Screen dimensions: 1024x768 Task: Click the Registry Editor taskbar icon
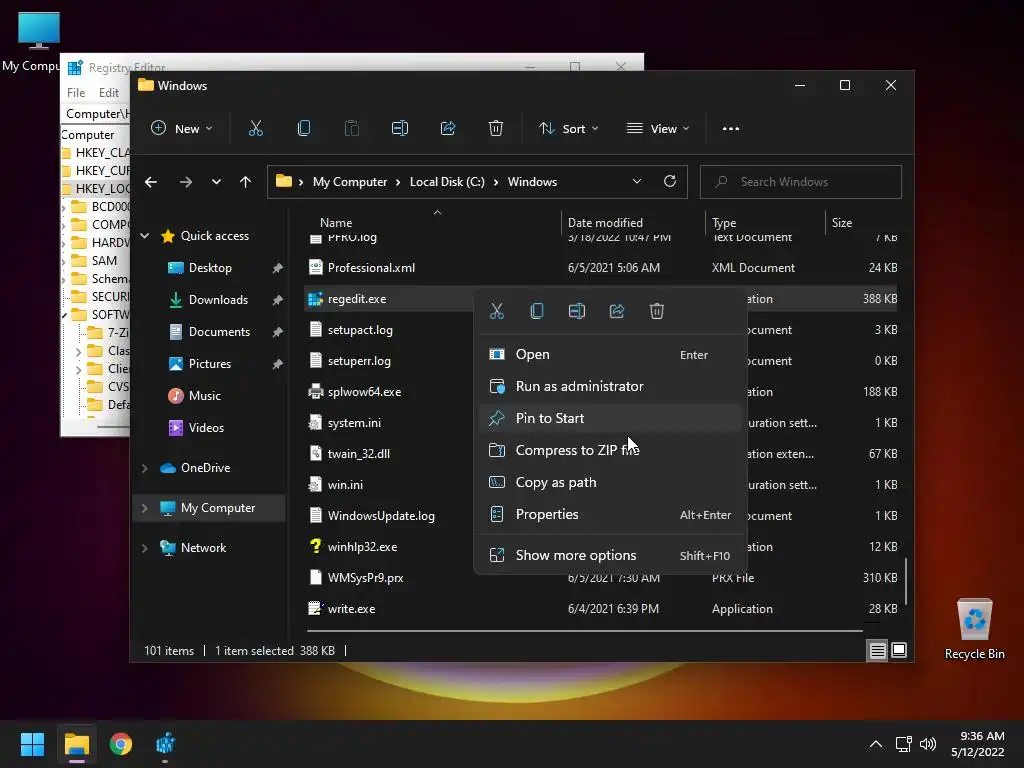(165, 744)
